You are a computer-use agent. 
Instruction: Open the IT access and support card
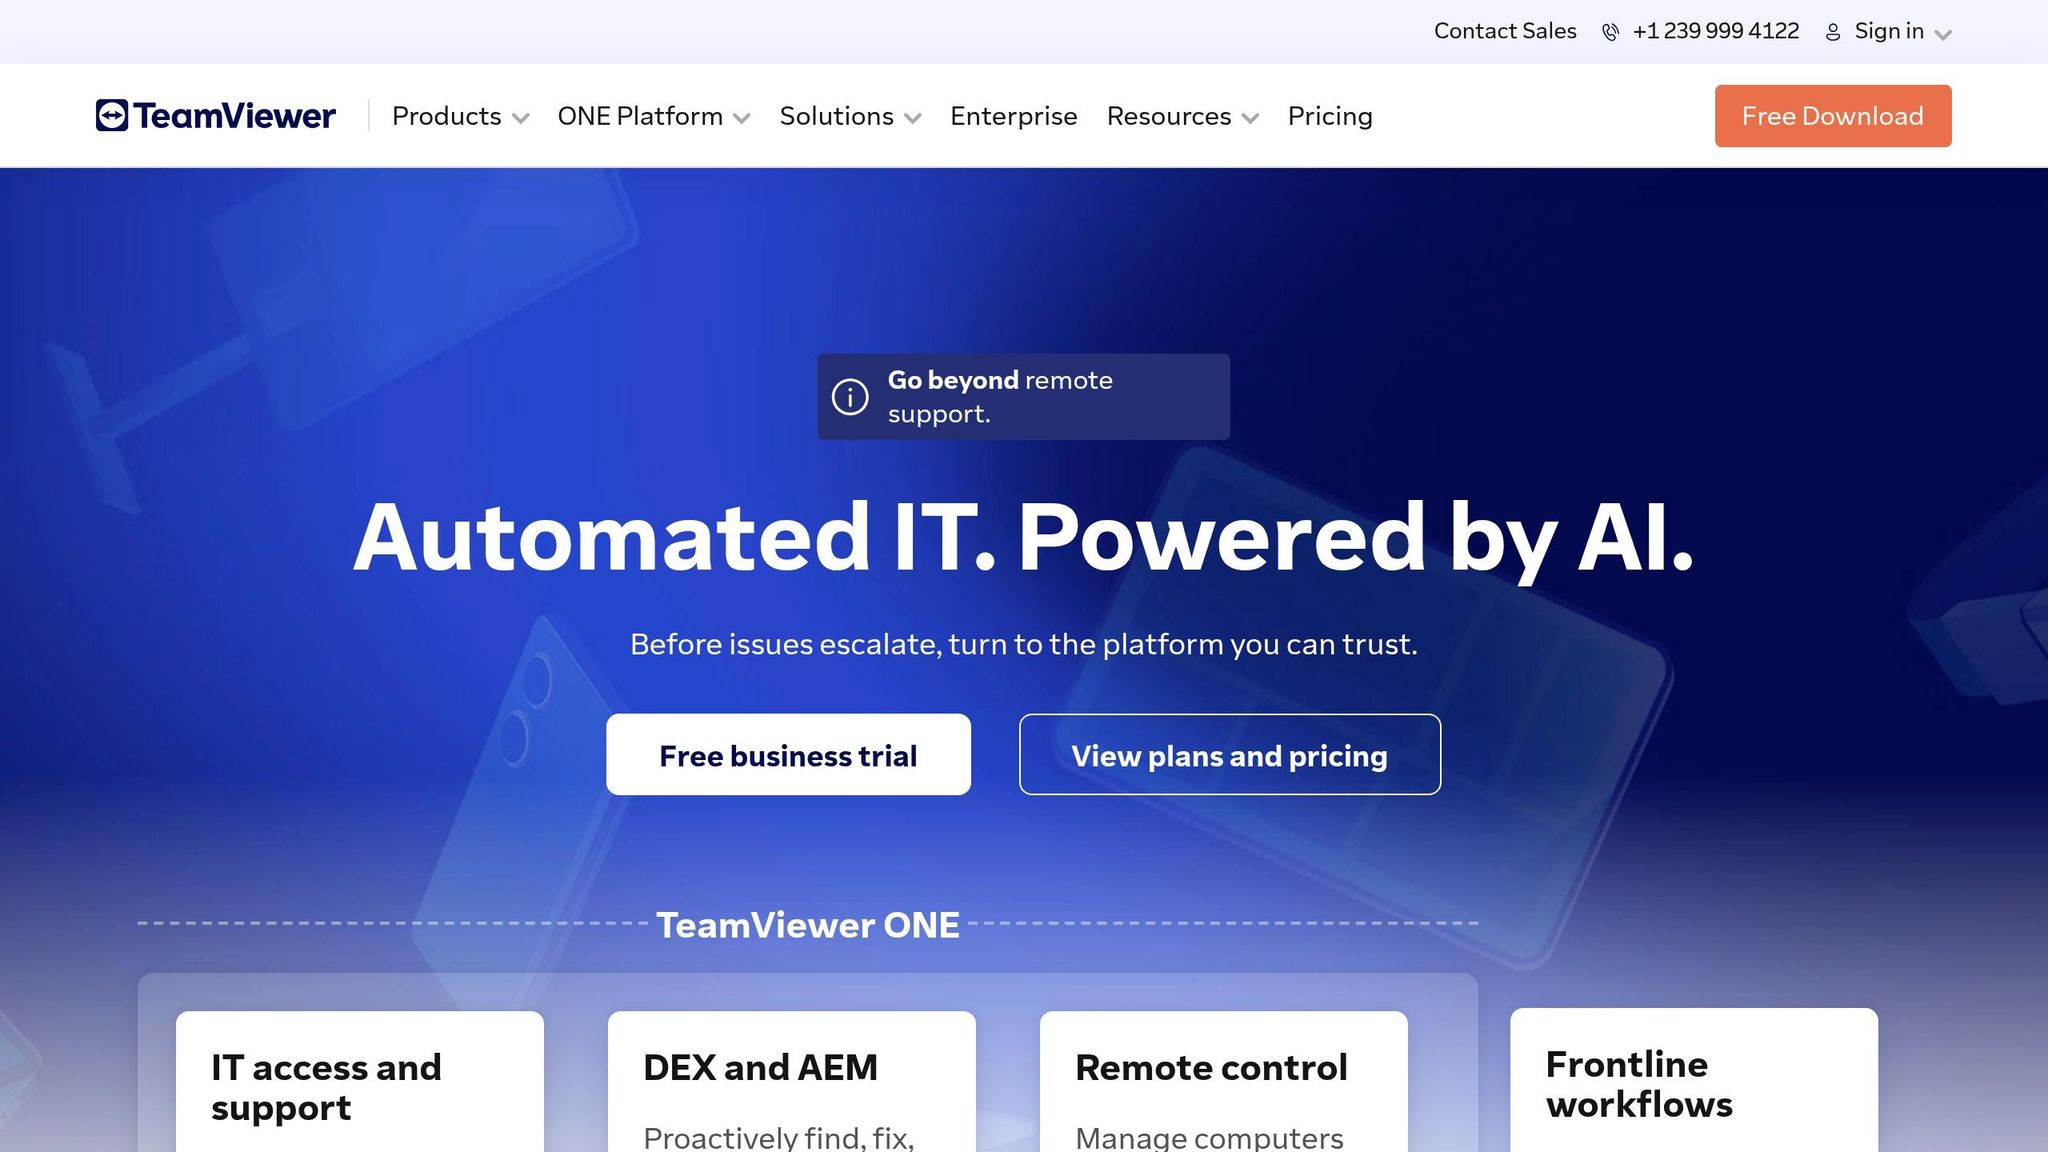[x=360, y=1082]
